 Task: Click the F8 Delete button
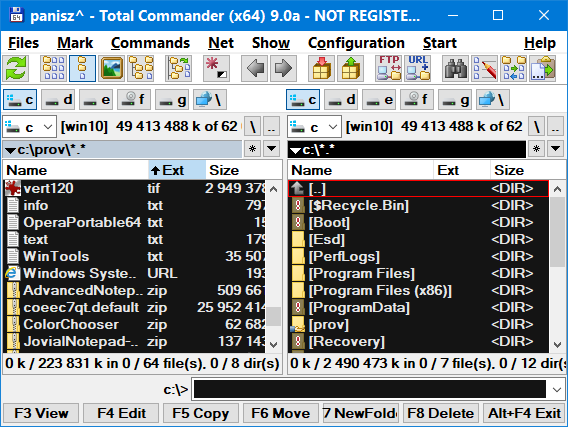coord(440,413)
